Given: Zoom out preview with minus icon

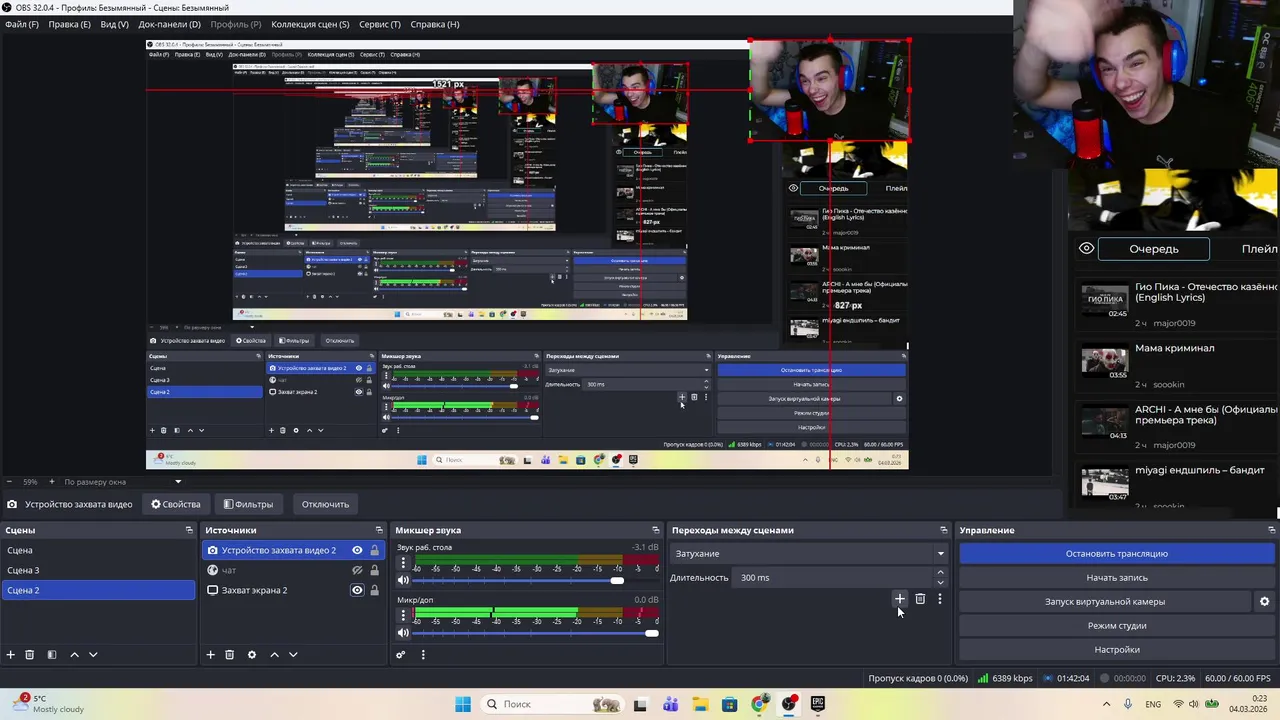Looking at the screenshot, I should tap(9, 482).
